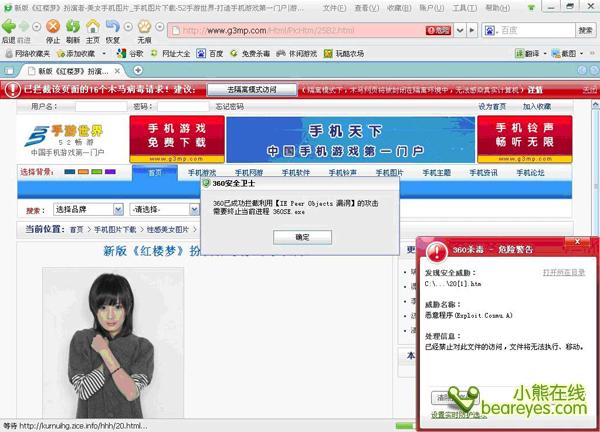Click the 忘记密码 link
The width and height of the screenshot is (600, 432).
(x=230, y=106)
